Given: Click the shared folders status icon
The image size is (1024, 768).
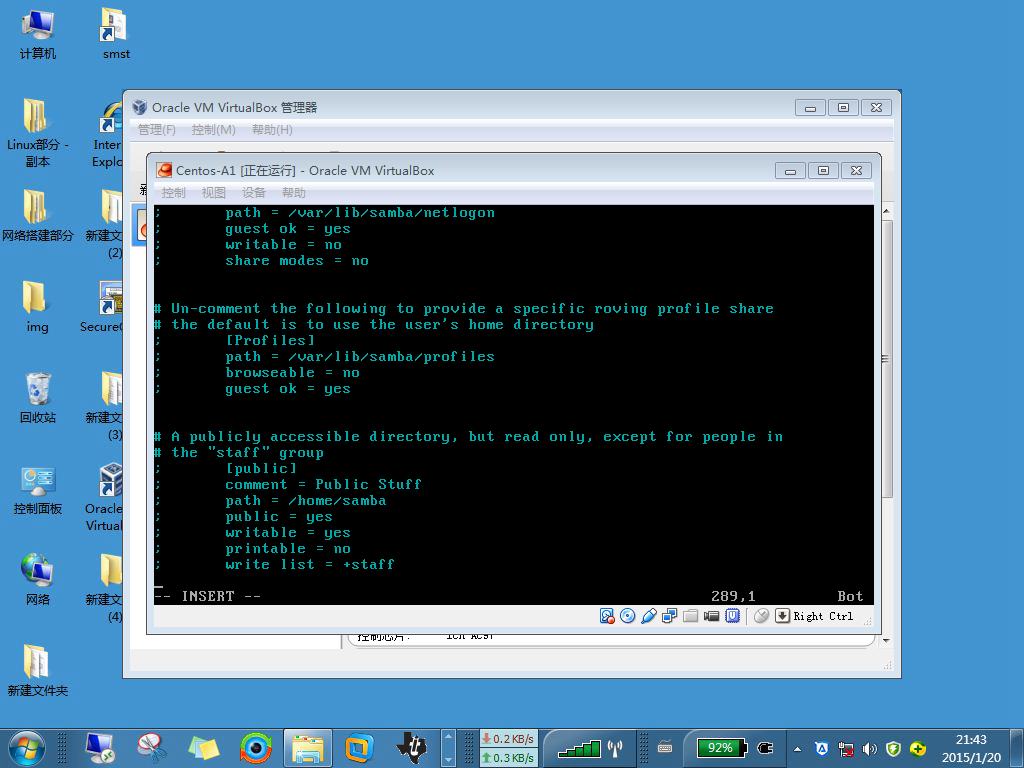Looking at the screenshot, I should pos(690,616).
